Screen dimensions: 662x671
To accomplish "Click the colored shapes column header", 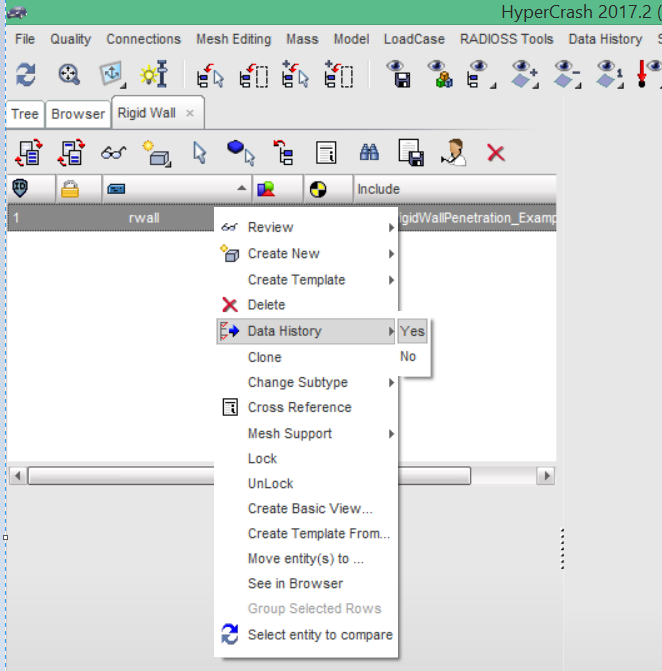I will [278, 189].
